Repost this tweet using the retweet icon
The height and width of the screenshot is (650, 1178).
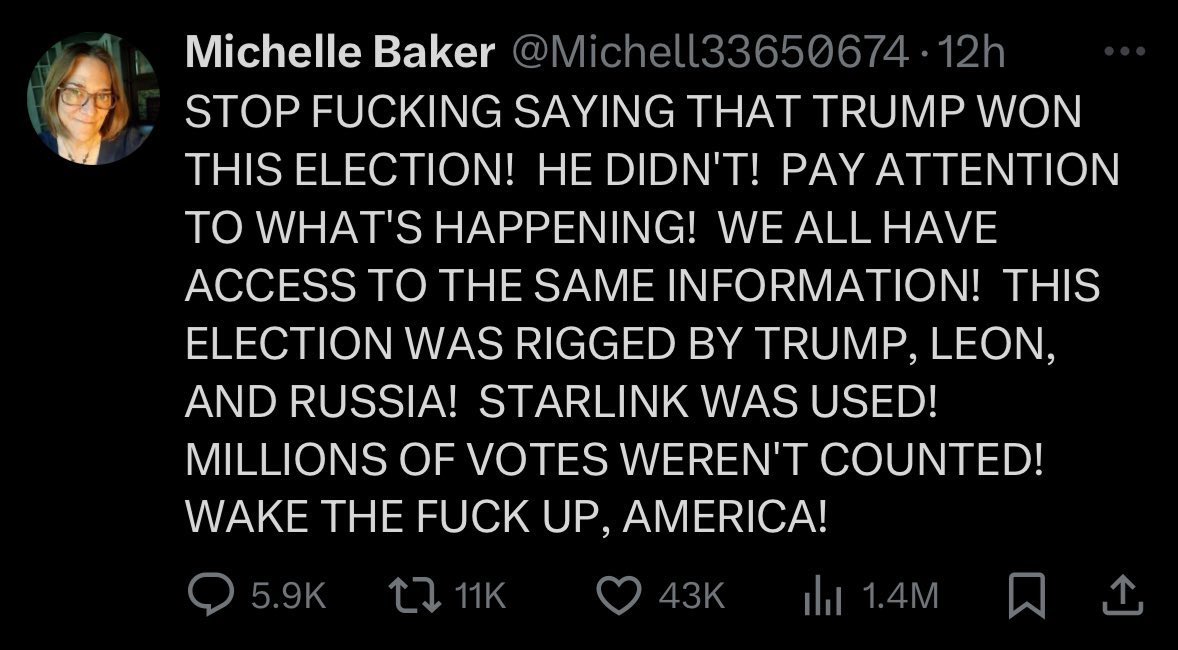pos(414,596)
